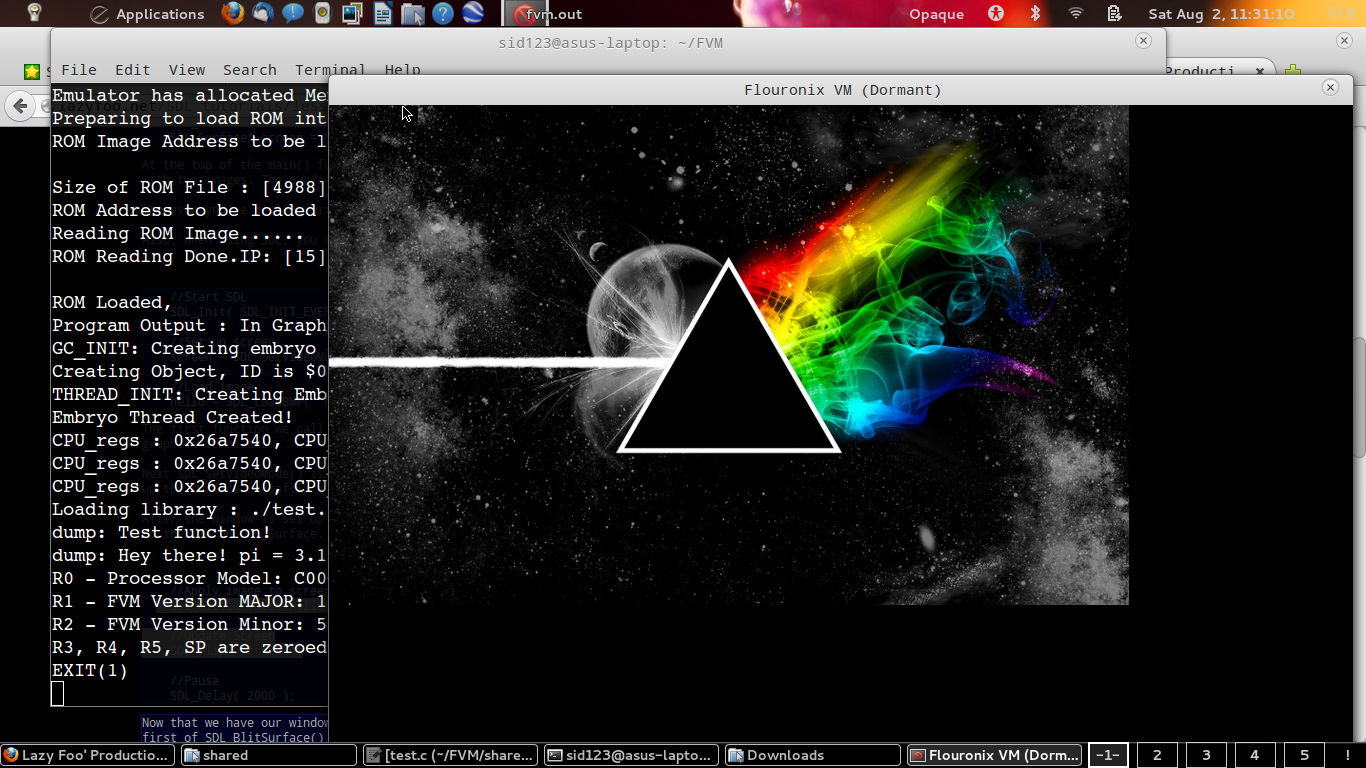
Task: Click the Flouronix VM (Dormant) title bar
Action: [x=843, y=89]
